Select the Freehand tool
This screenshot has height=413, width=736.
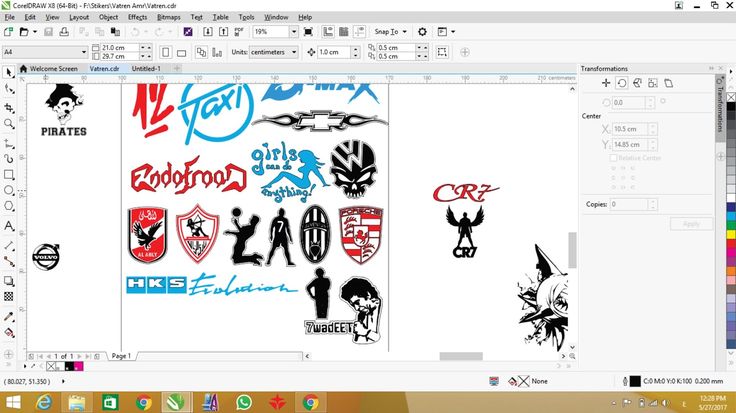(8, 143)
